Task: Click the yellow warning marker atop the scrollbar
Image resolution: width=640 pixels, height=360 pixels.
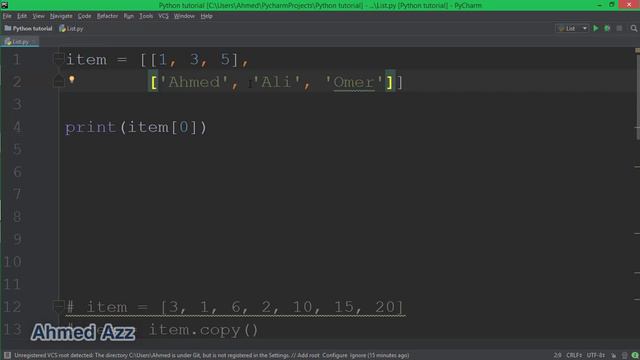Action: [638, 50]
